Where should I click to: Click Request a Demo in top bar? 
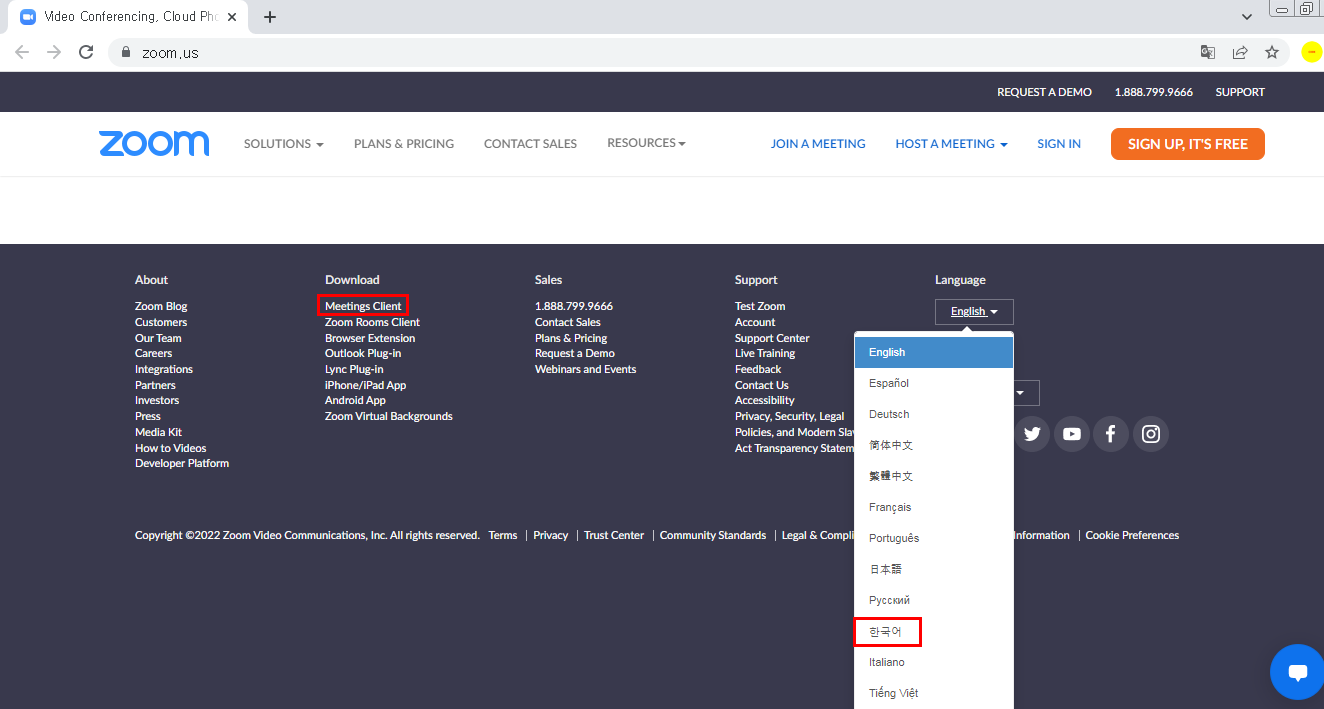[1044, 92]
